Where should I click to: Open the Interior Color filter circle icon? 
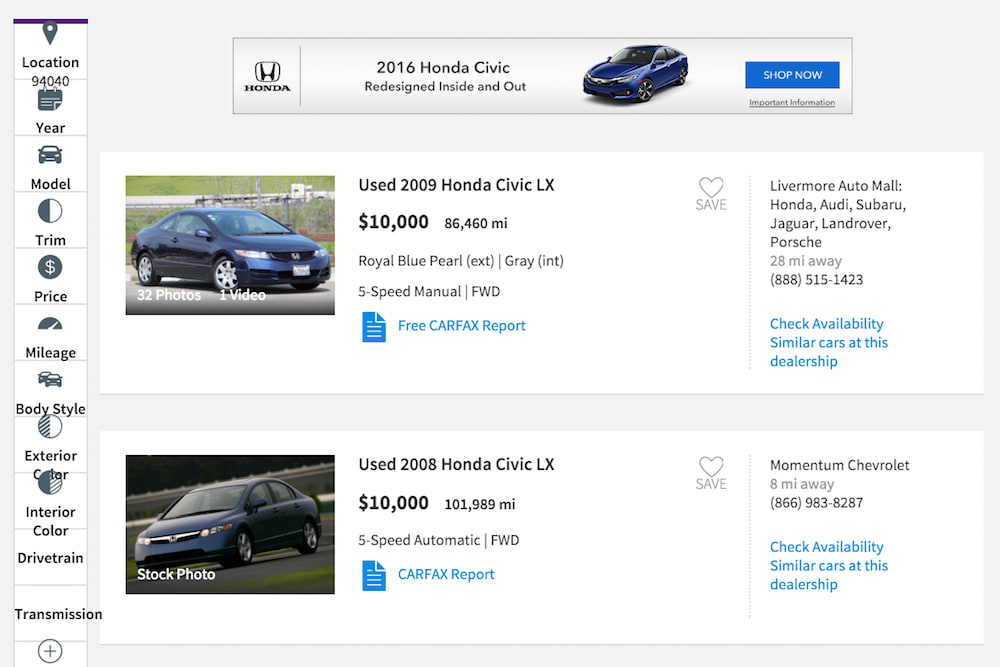50,483
